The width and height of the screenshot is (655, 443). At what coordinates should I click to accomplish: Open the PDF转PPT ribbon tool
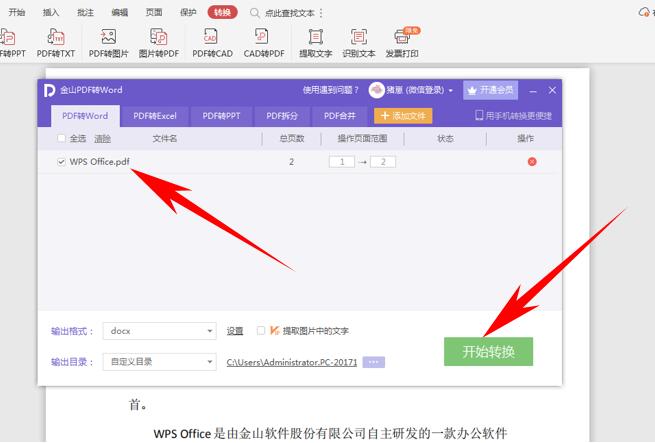coord(12,43)
